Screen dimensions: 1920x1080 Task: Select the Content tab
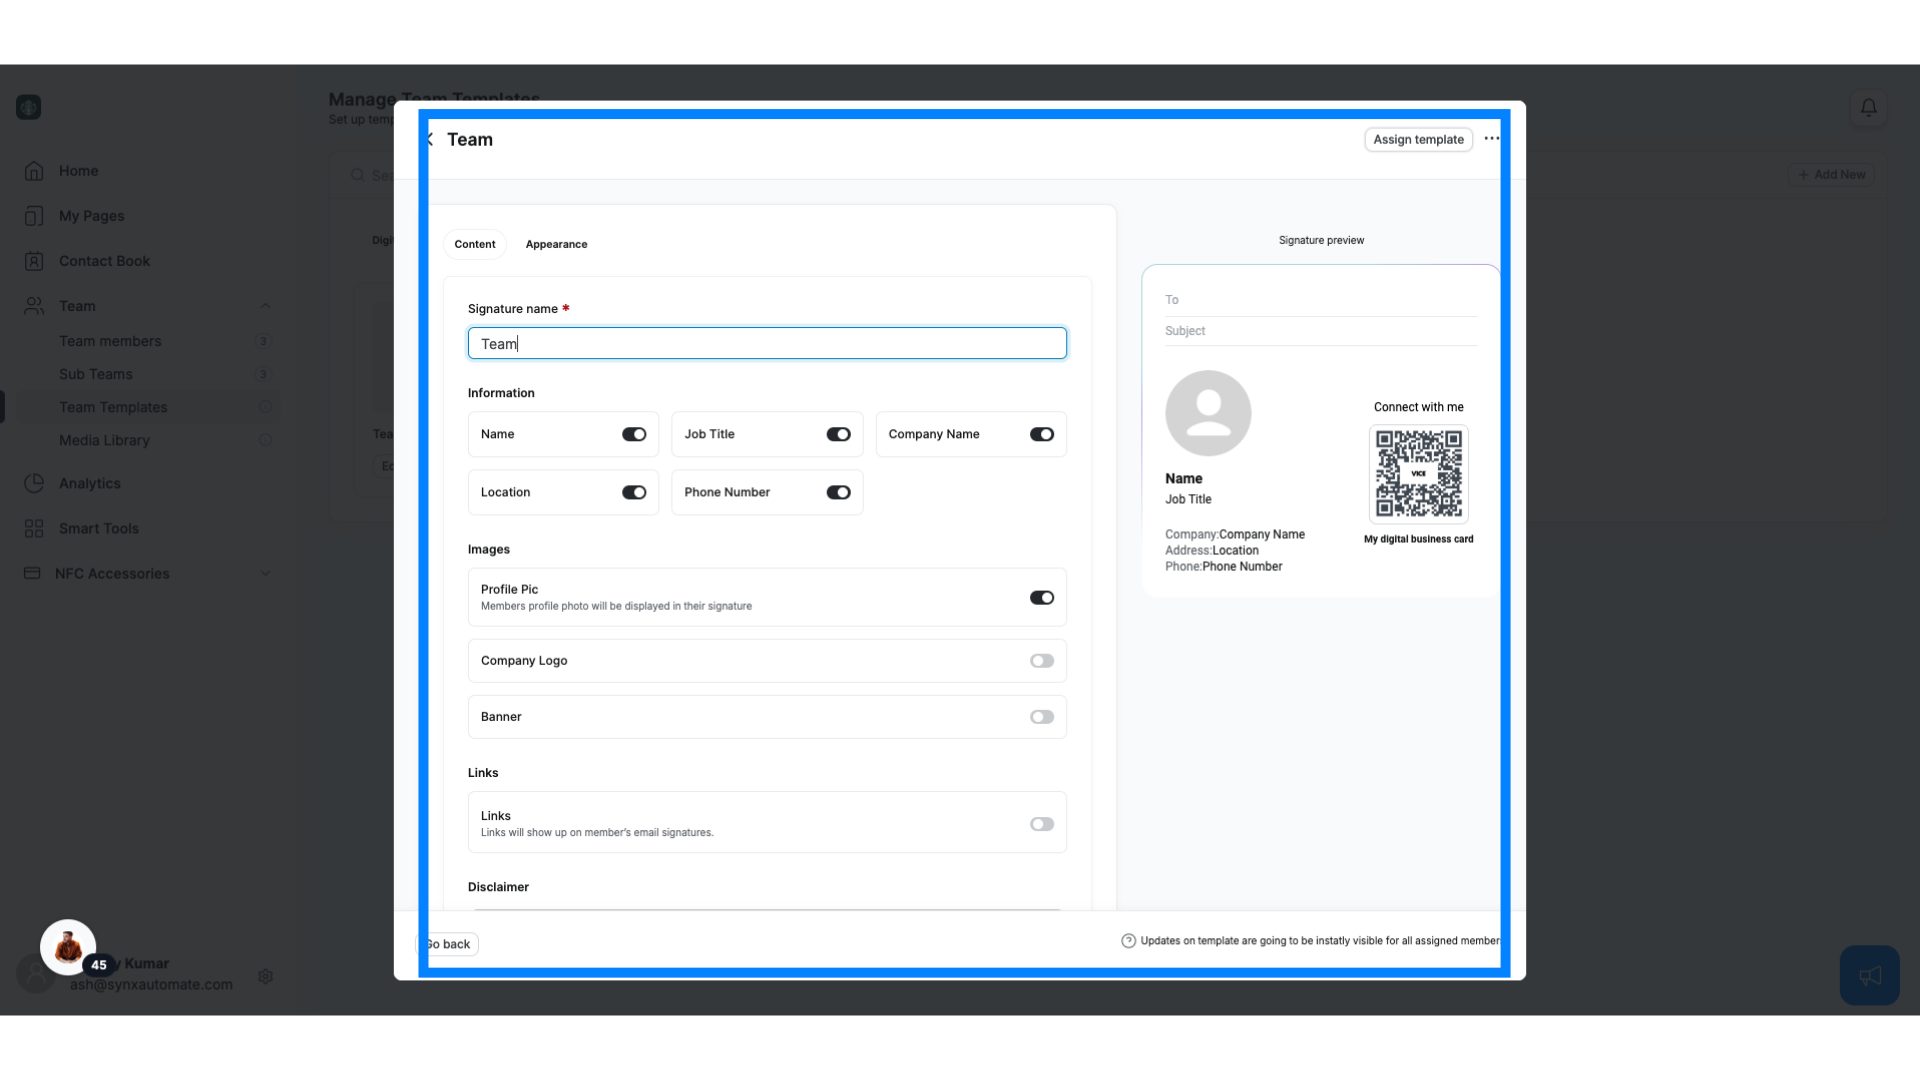coord(473,244)
